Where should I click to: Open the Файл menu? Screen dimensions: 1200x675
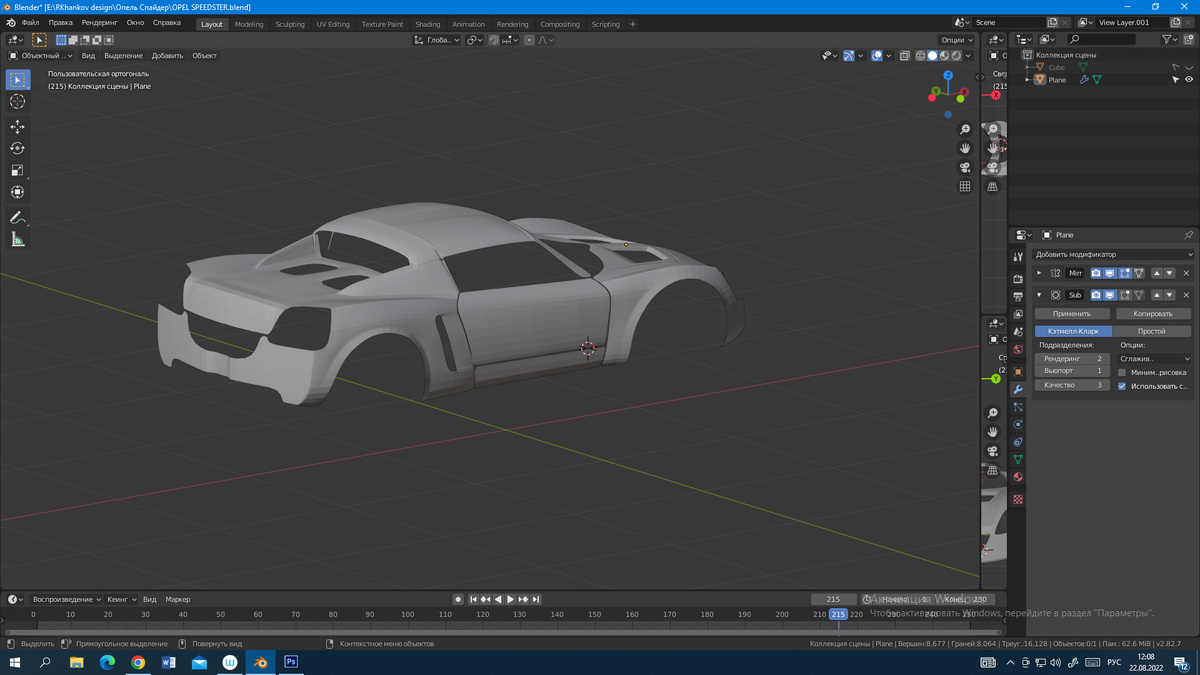(30, 23)
